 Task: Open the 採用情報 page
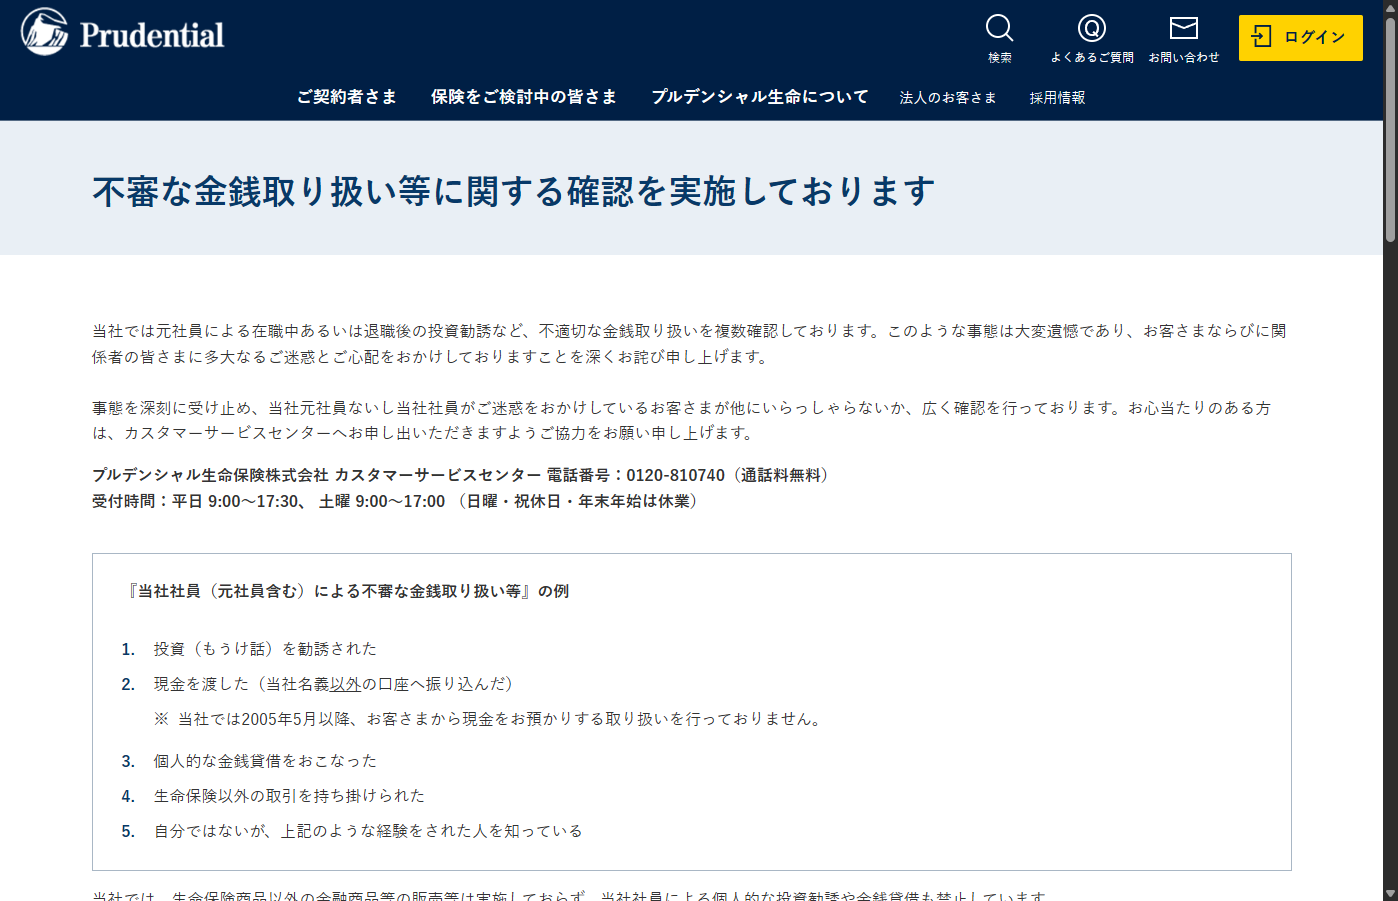tap(1057, 97)
